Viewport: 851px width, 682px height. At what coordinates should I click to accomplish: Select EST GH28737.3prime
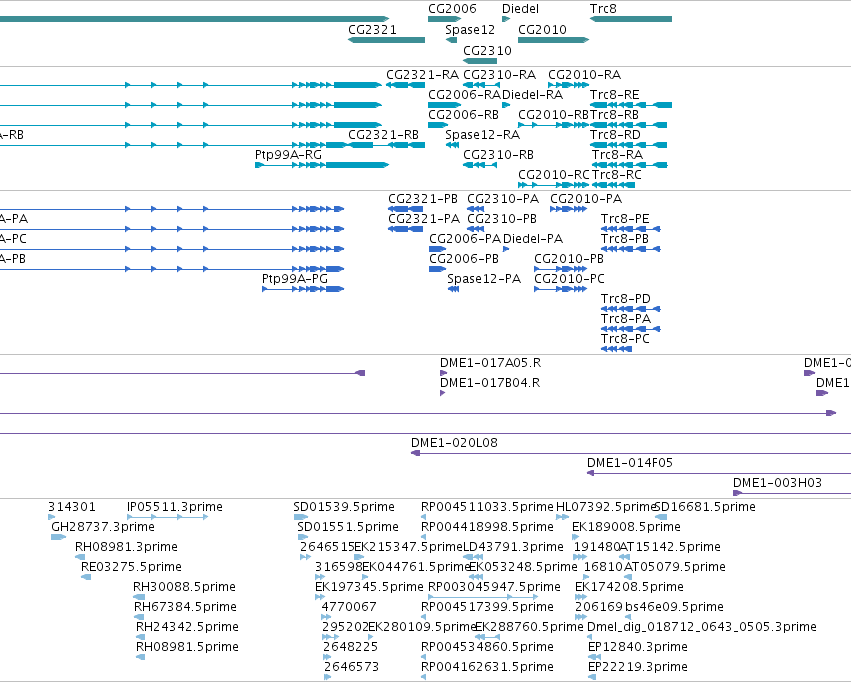[x=58, y=537]
